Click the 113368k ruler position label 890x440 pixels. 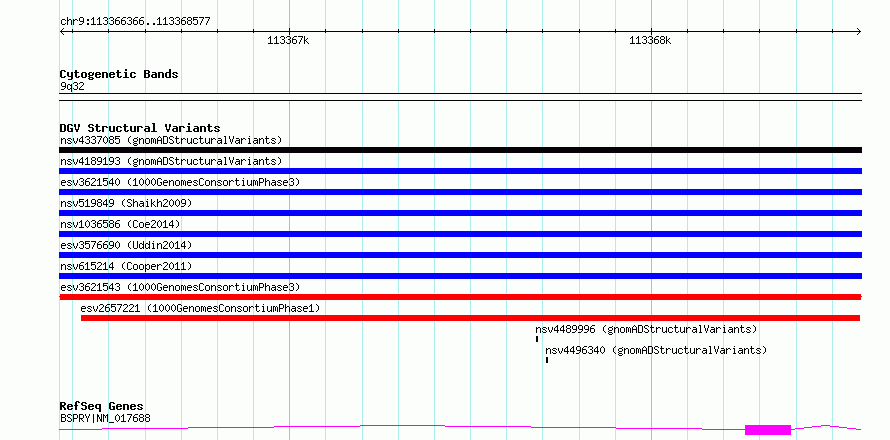[x=650, y=40]
